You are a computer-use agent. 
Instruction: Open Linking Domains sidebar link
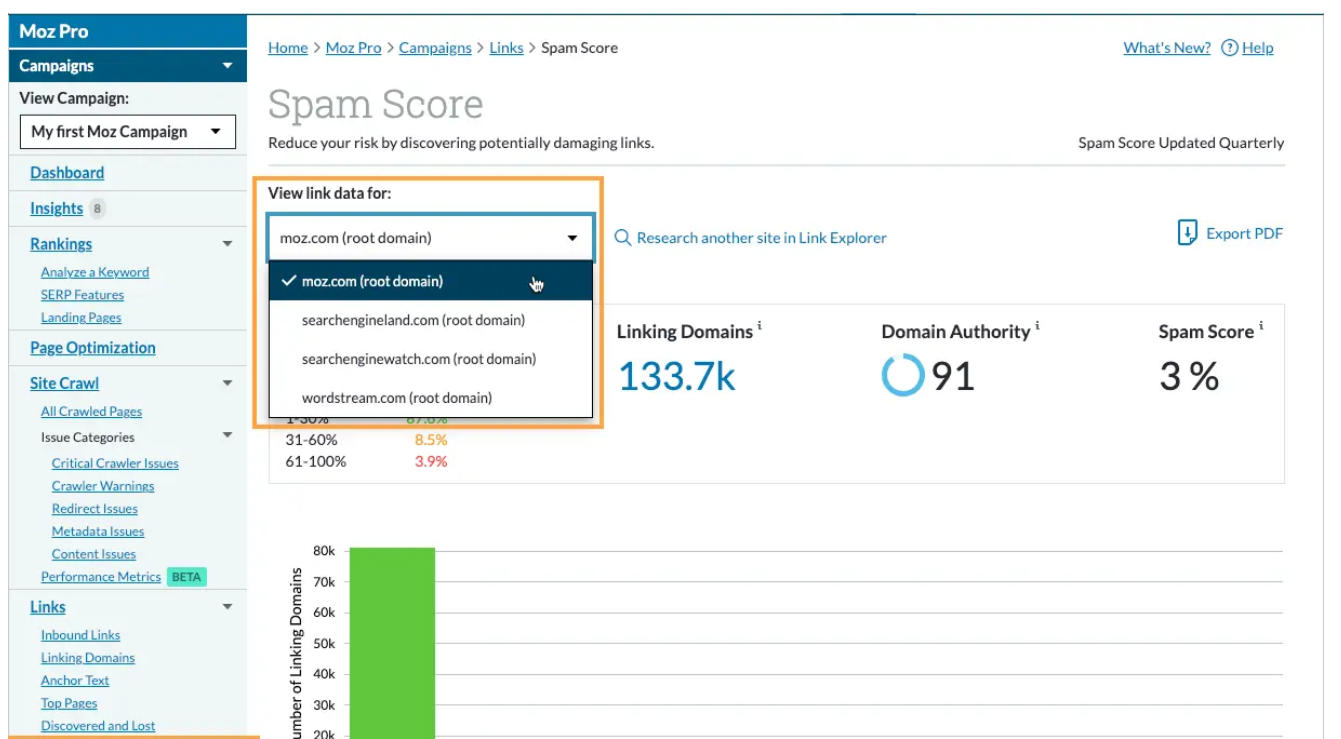coord(88,658)
